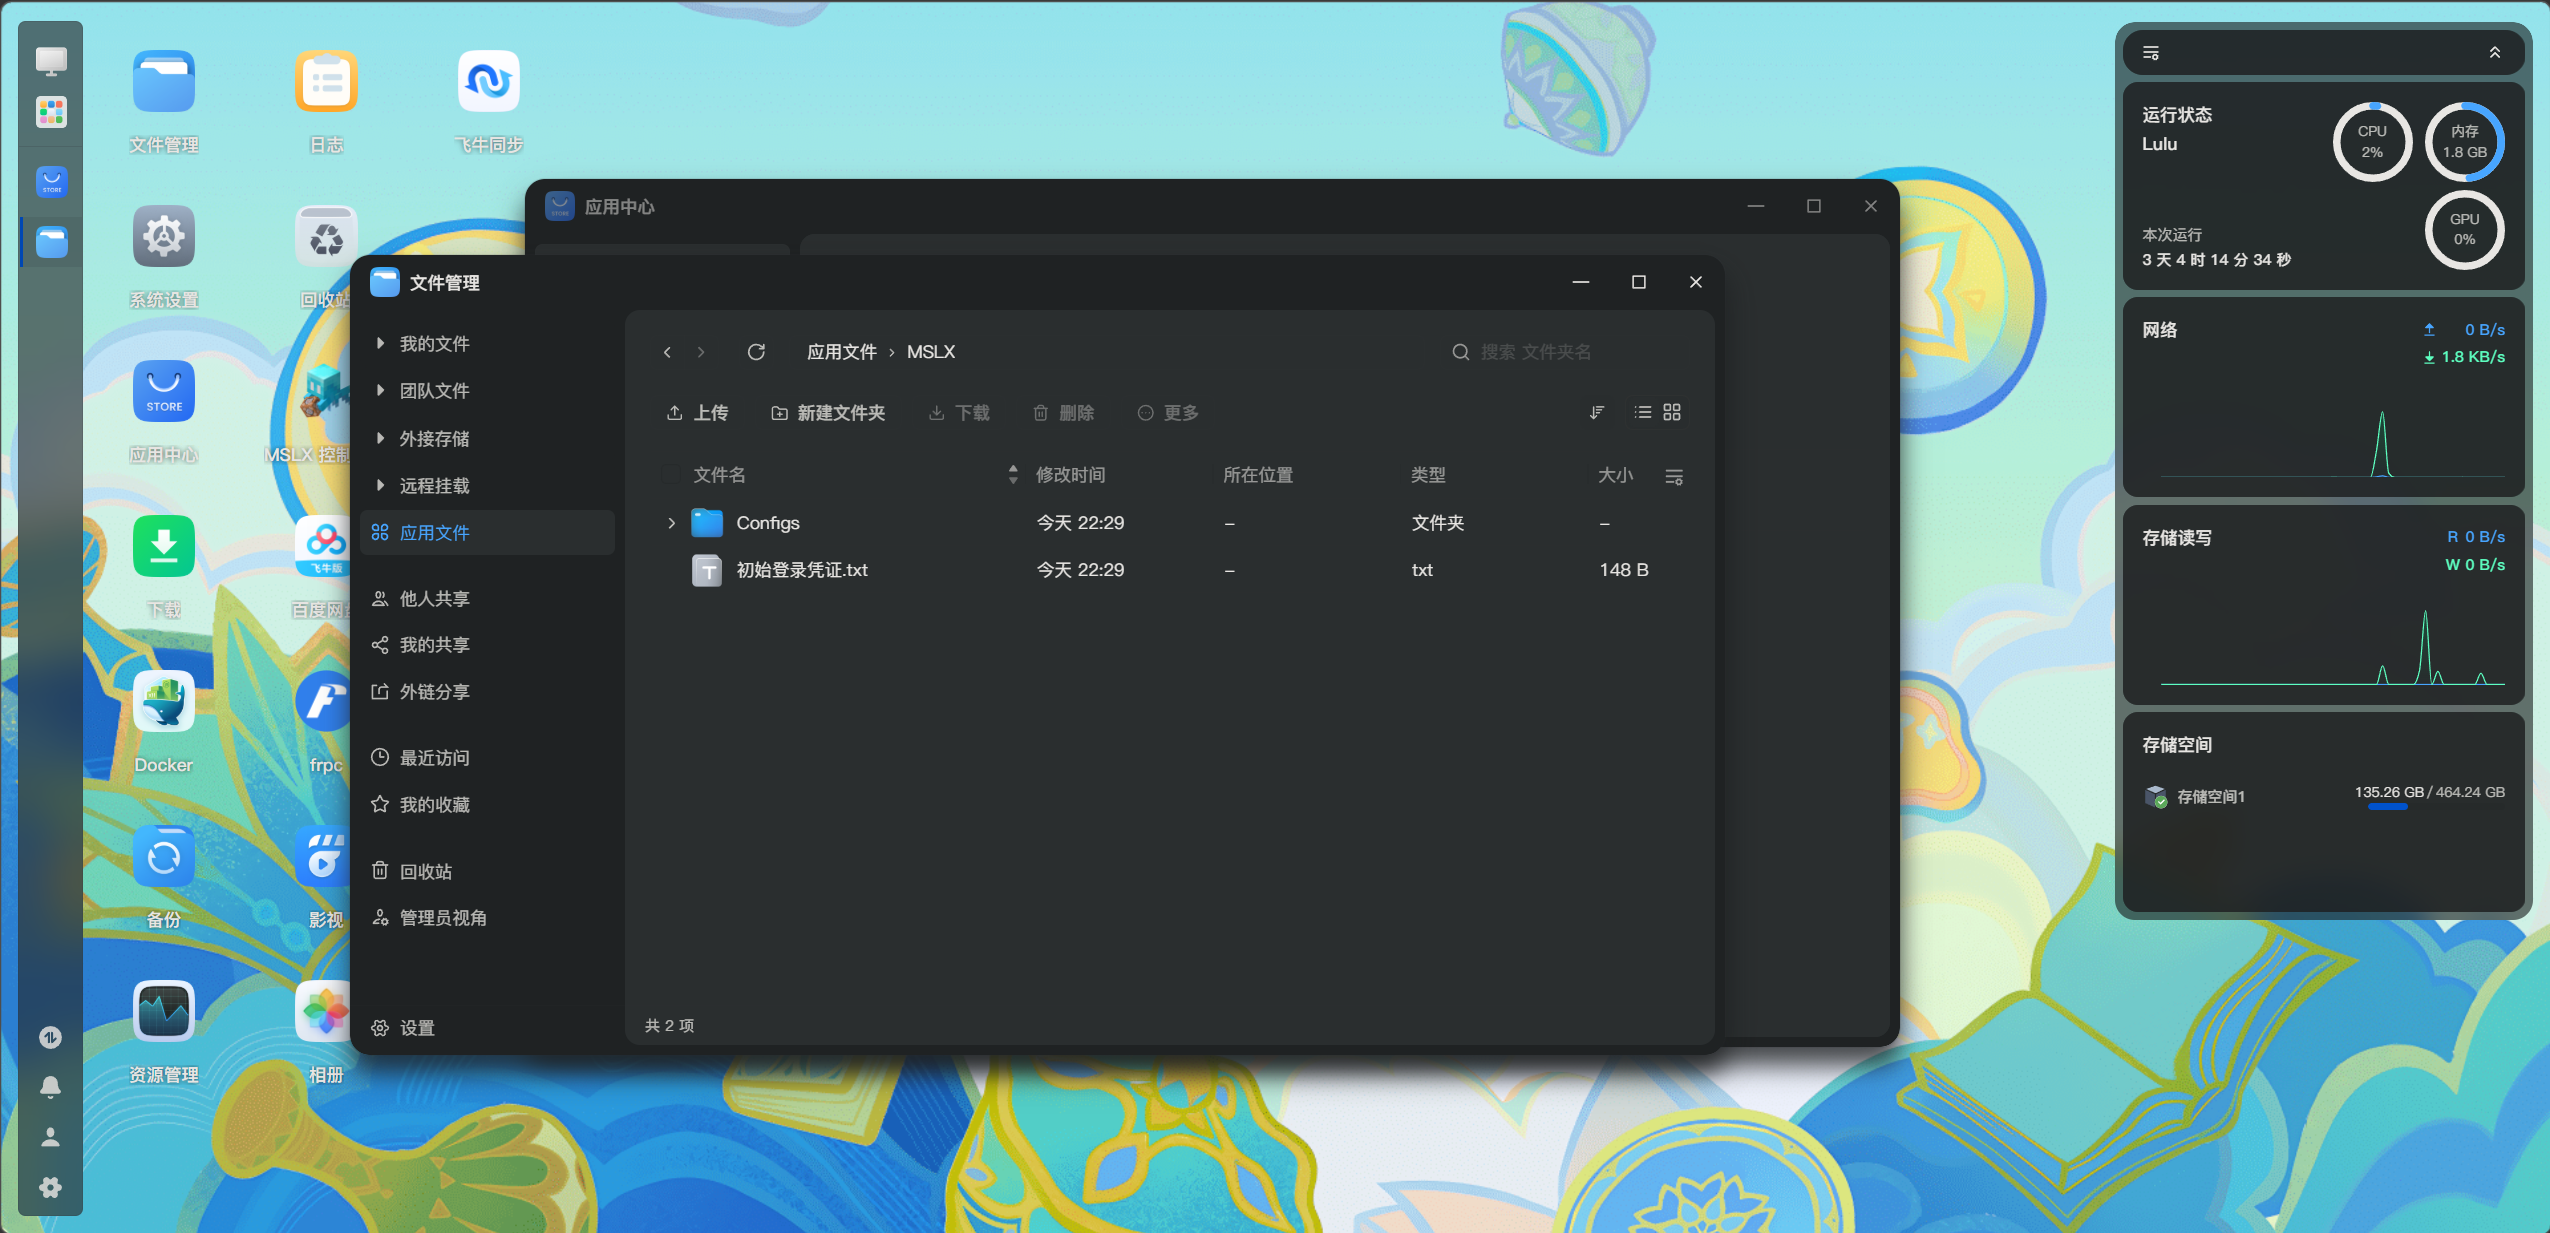The height and width of the screenshot is (1233, 2550).
Task: Open Docker desktop icon
Action: click(x=164, y=702)
